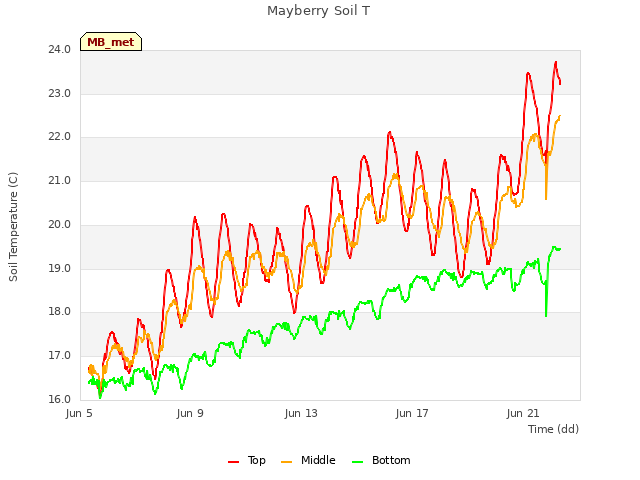Click the 21.0 y-axis tick label
The width and height of the screenshot is (640, 480).
point(59,180)
